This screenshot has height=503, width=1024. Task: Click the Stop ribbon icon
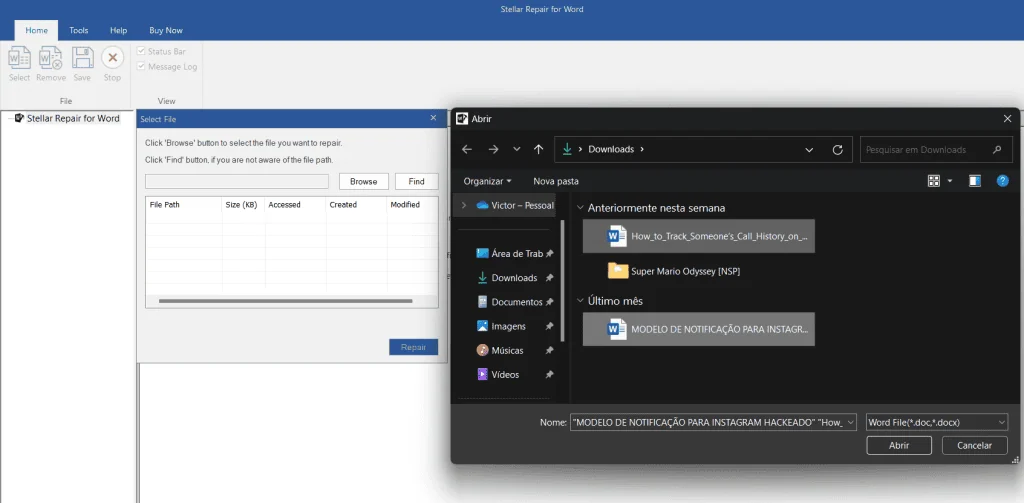pos(112,64)
